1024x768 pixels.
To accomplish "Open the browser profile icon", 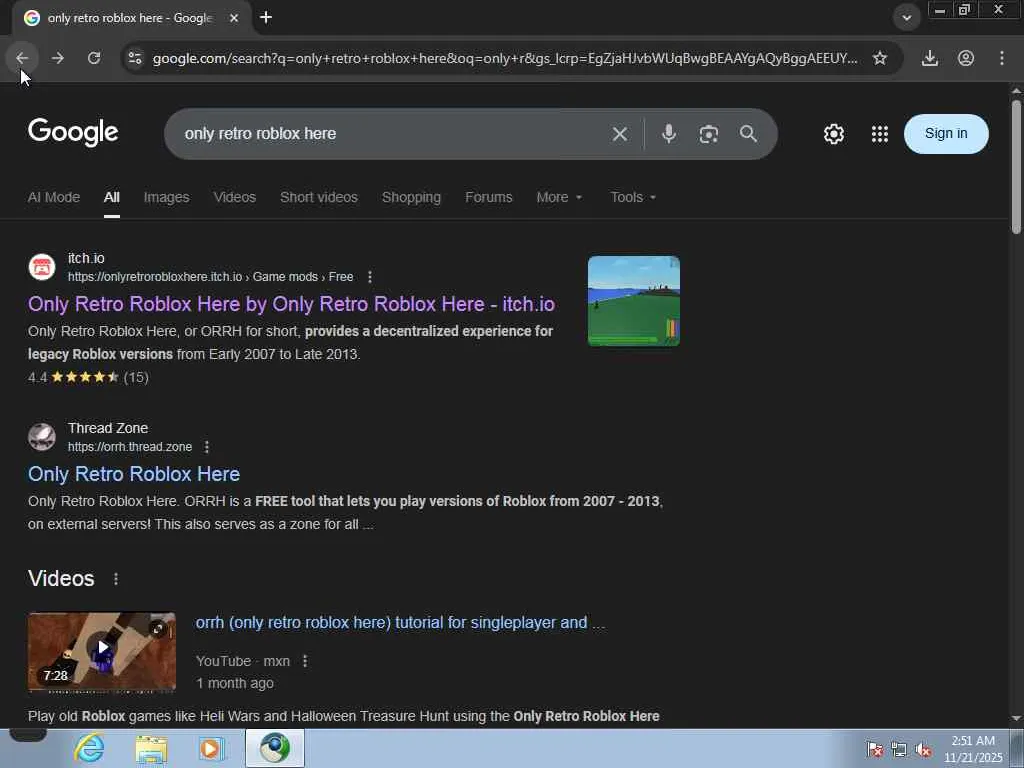I will [x=966, y=58].
